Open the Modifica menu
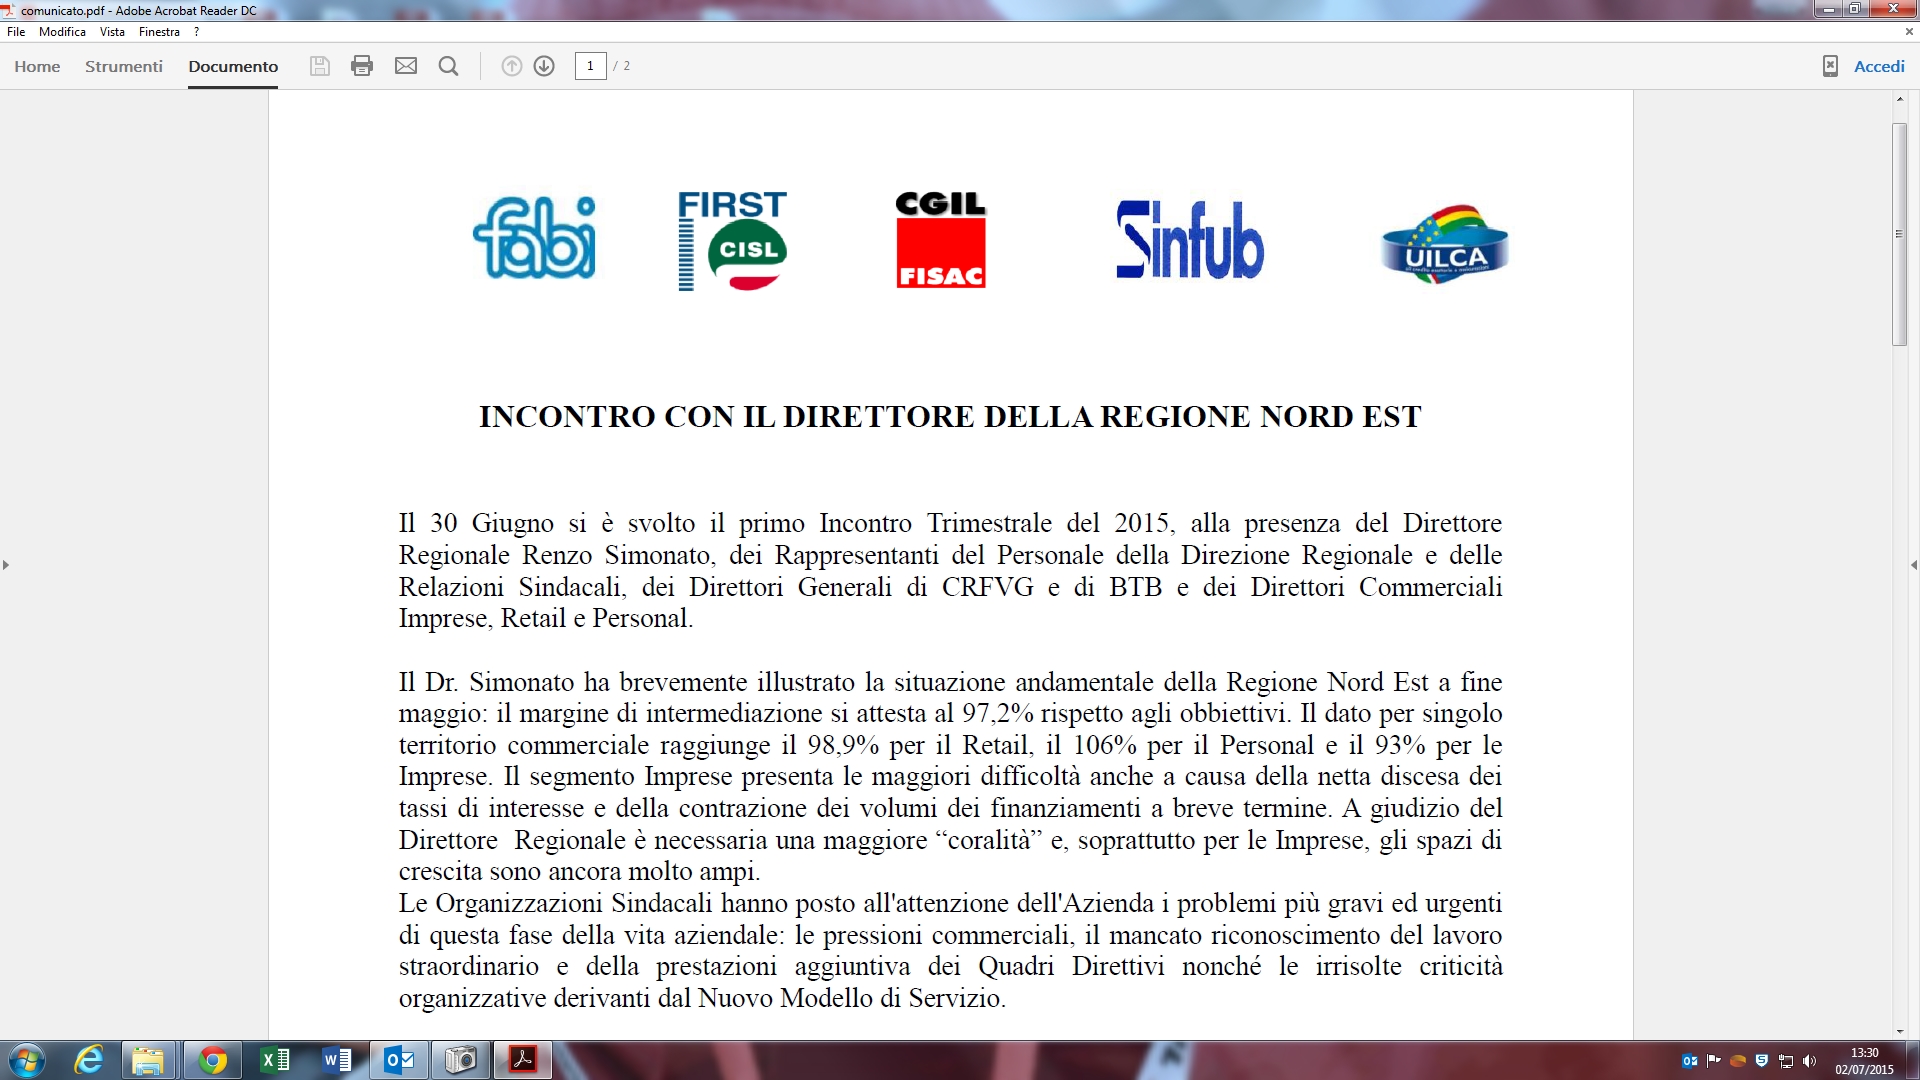1920x1080 pixels. (x=62, y=32)
